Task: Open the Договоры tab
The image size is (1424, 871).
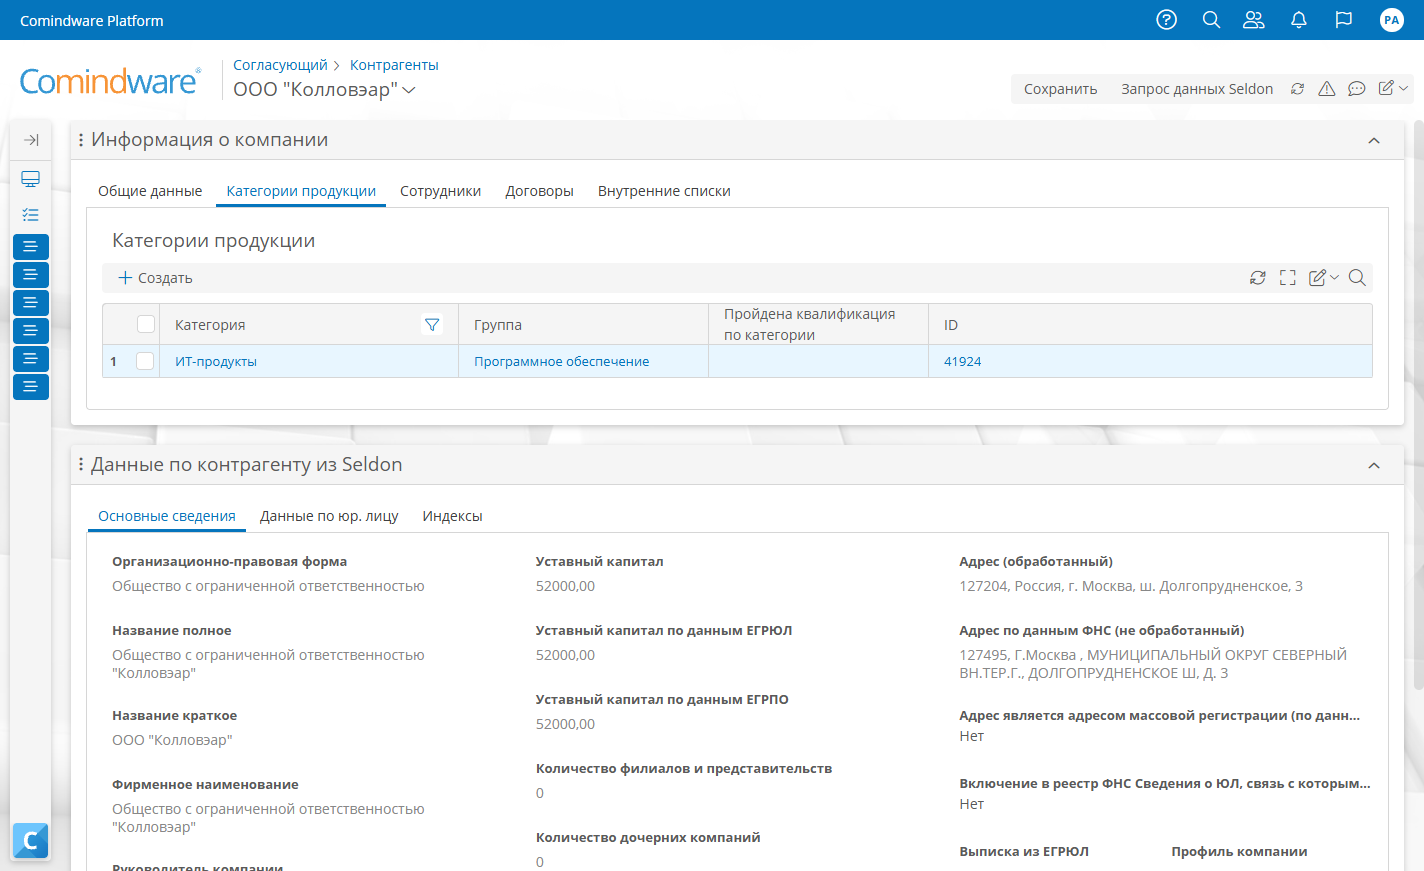Action: 540,191
